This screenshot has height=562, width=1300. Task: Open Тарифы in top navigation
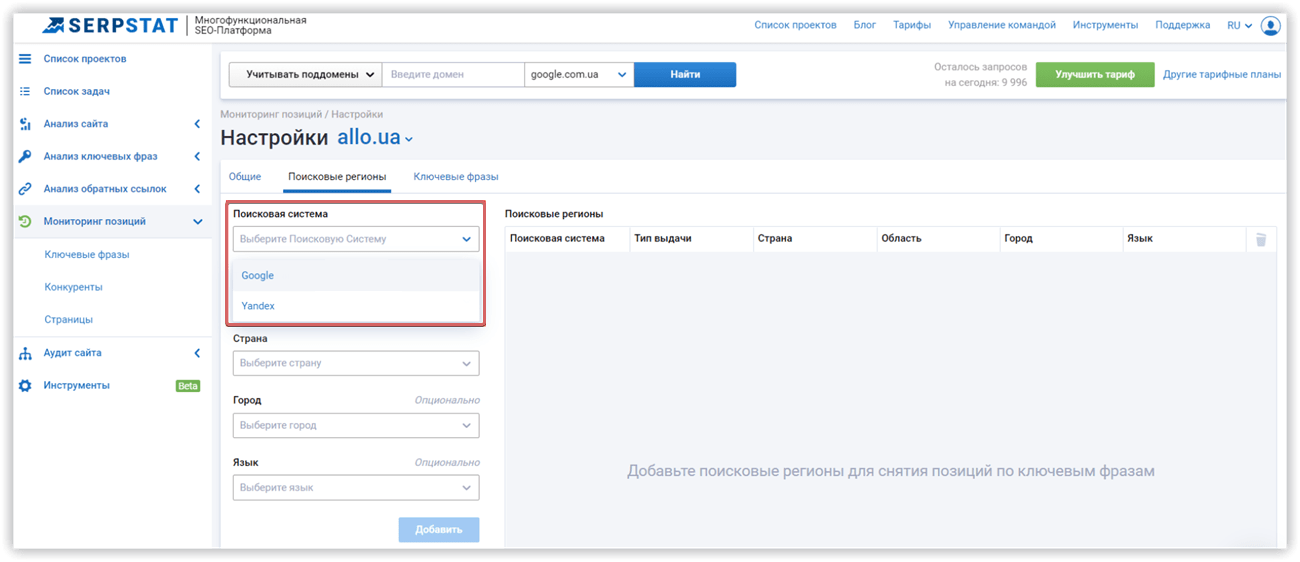tap(912, 26)
